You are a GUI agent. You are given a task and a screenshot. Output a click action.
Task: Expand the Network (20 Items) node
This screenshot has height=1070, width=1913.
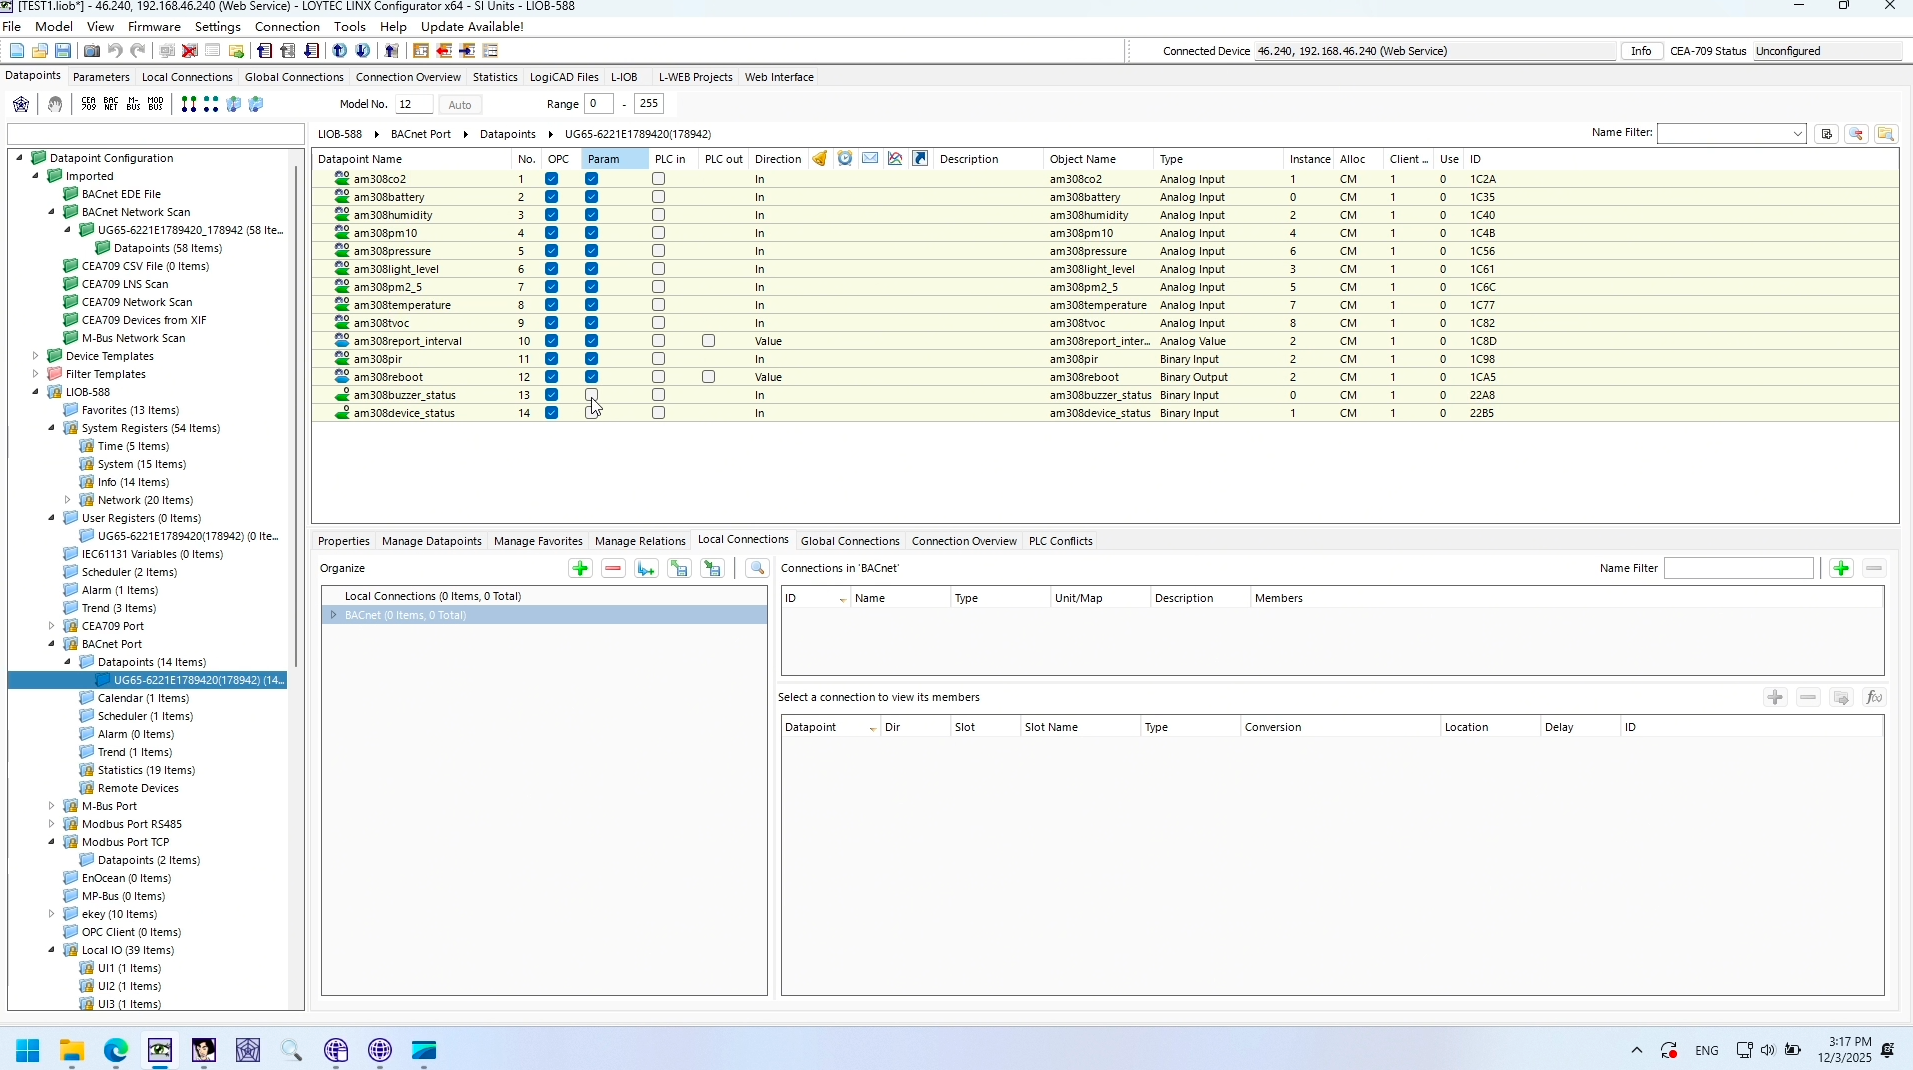pos(68,500)
